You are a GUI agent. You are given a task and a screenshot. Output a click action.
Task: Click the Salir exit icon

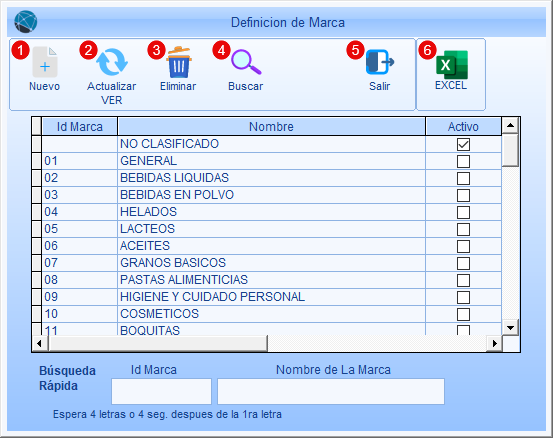point(379,62)
